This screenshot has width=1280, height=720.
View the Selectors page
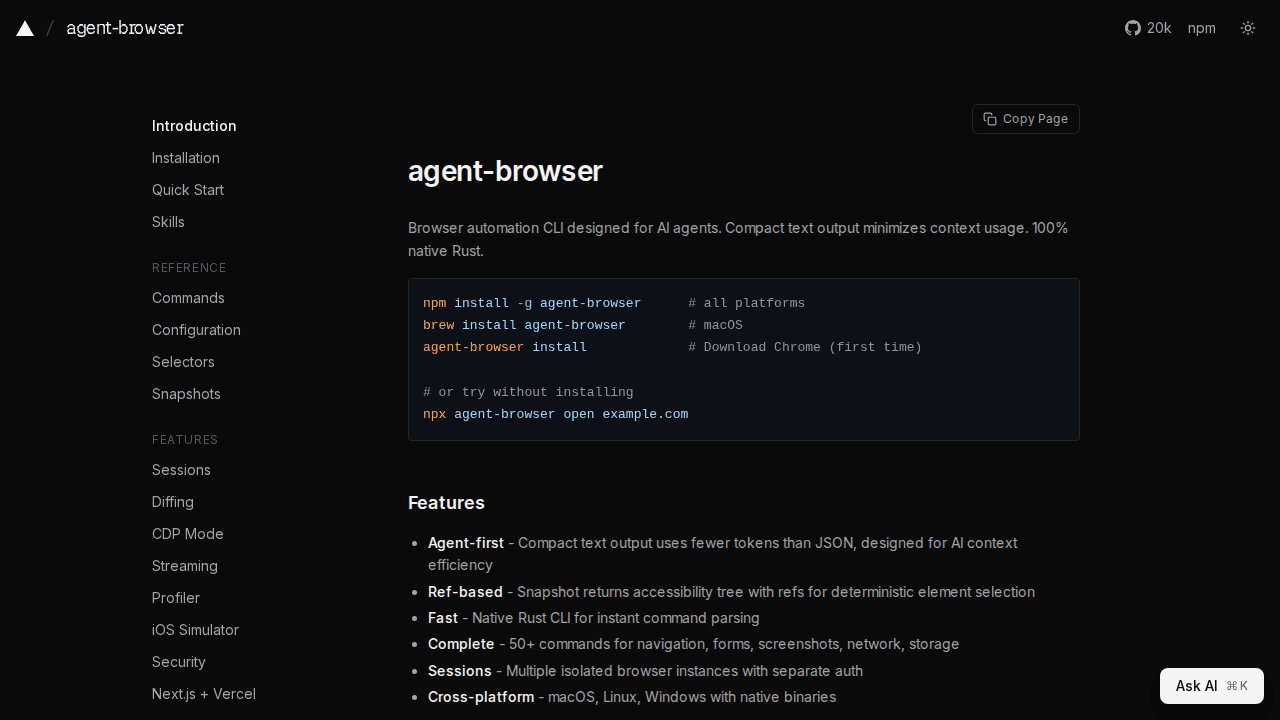183,362
